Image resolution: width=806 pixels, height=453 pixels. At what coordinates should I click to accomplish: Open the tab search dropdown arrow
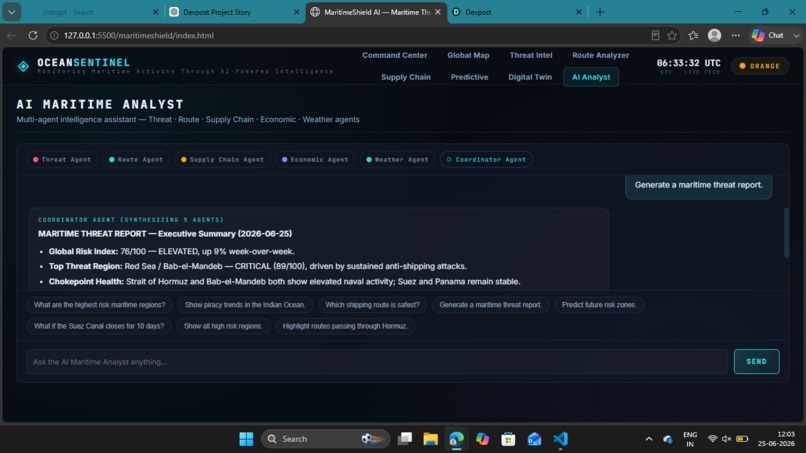[11, 12]
